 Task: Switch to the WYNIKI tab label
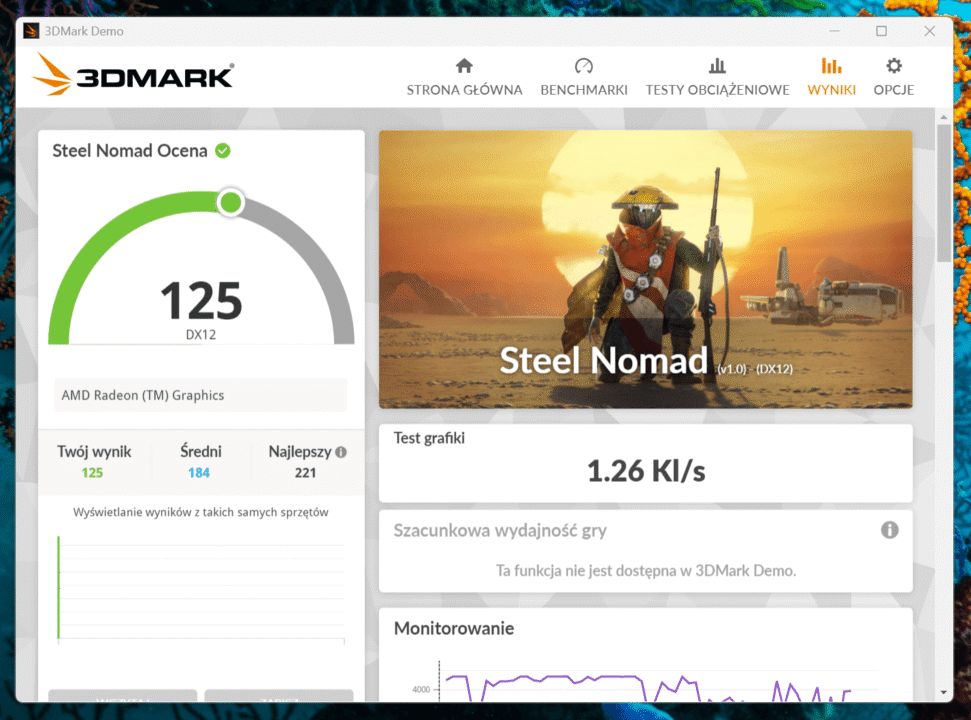coord(832,90)
